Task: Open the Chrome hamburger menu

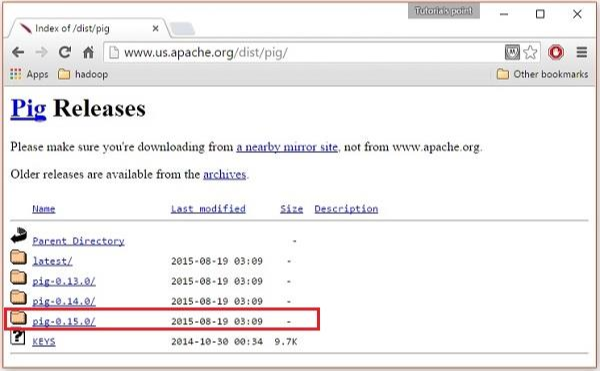Action: pos(582,52)
